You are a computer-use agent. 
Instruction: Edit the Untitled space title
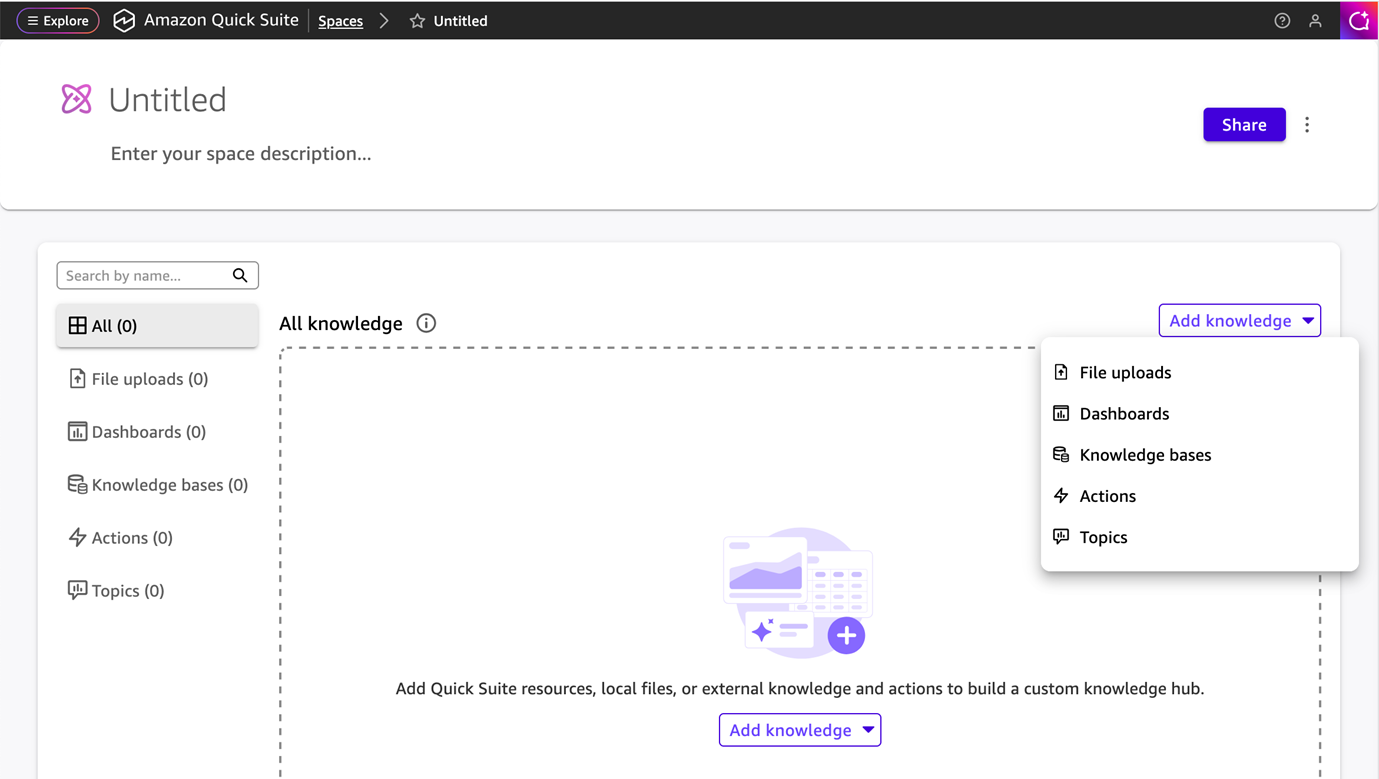(168, 100)
